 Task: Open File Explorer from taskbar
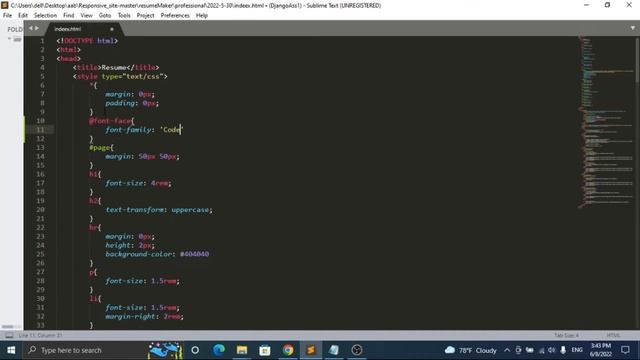(242, 350)
